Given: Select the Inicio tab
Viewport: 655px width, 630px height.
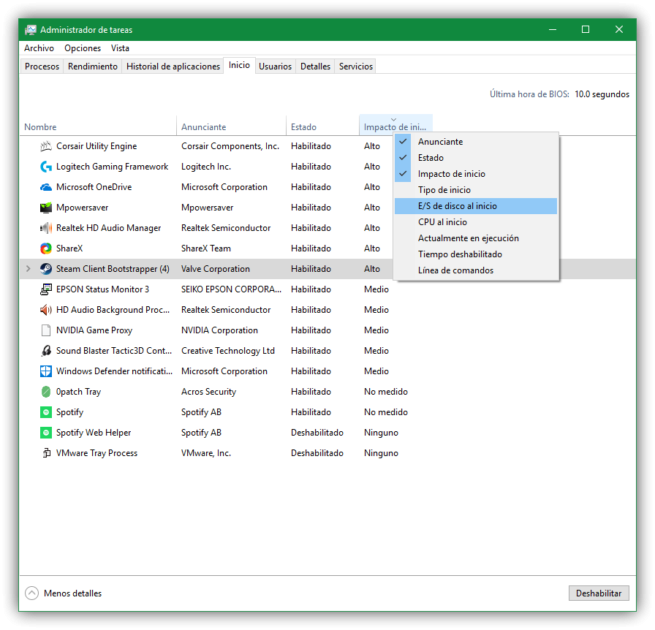Looking at the screenshot, I should tap(239, 65).
